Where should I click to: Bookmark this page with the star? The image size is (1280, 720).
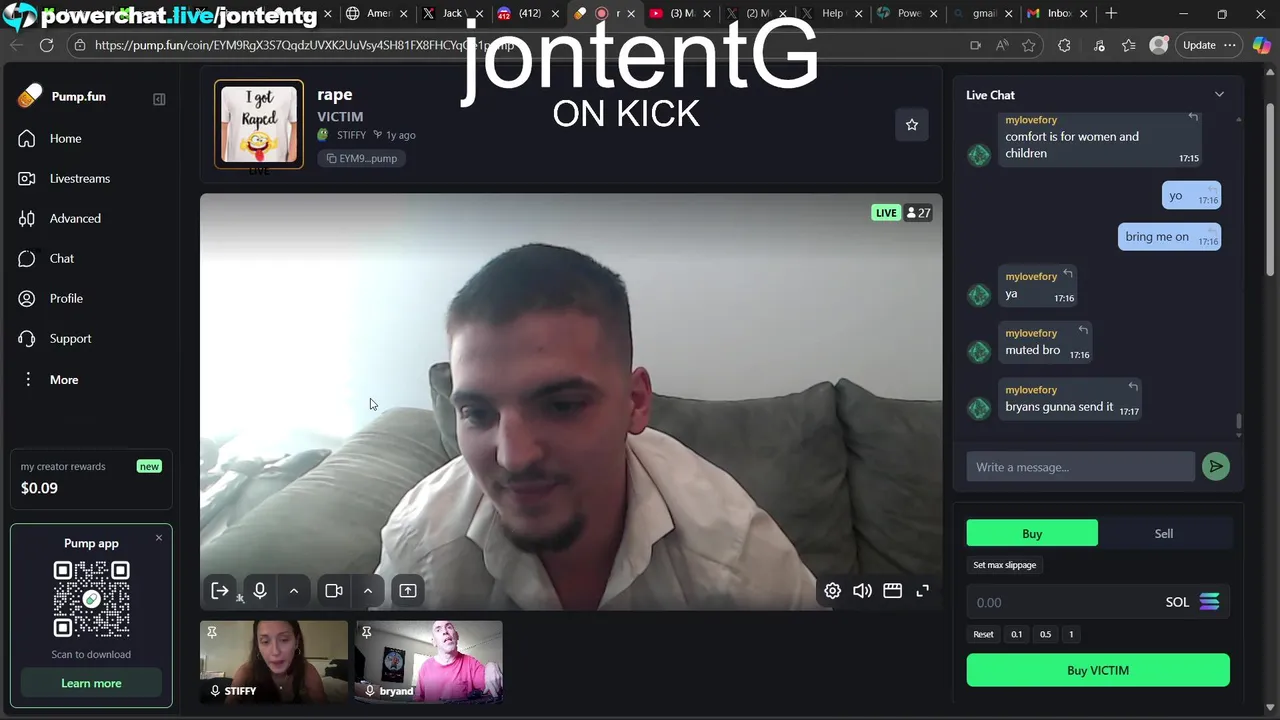click(1029, 45)
